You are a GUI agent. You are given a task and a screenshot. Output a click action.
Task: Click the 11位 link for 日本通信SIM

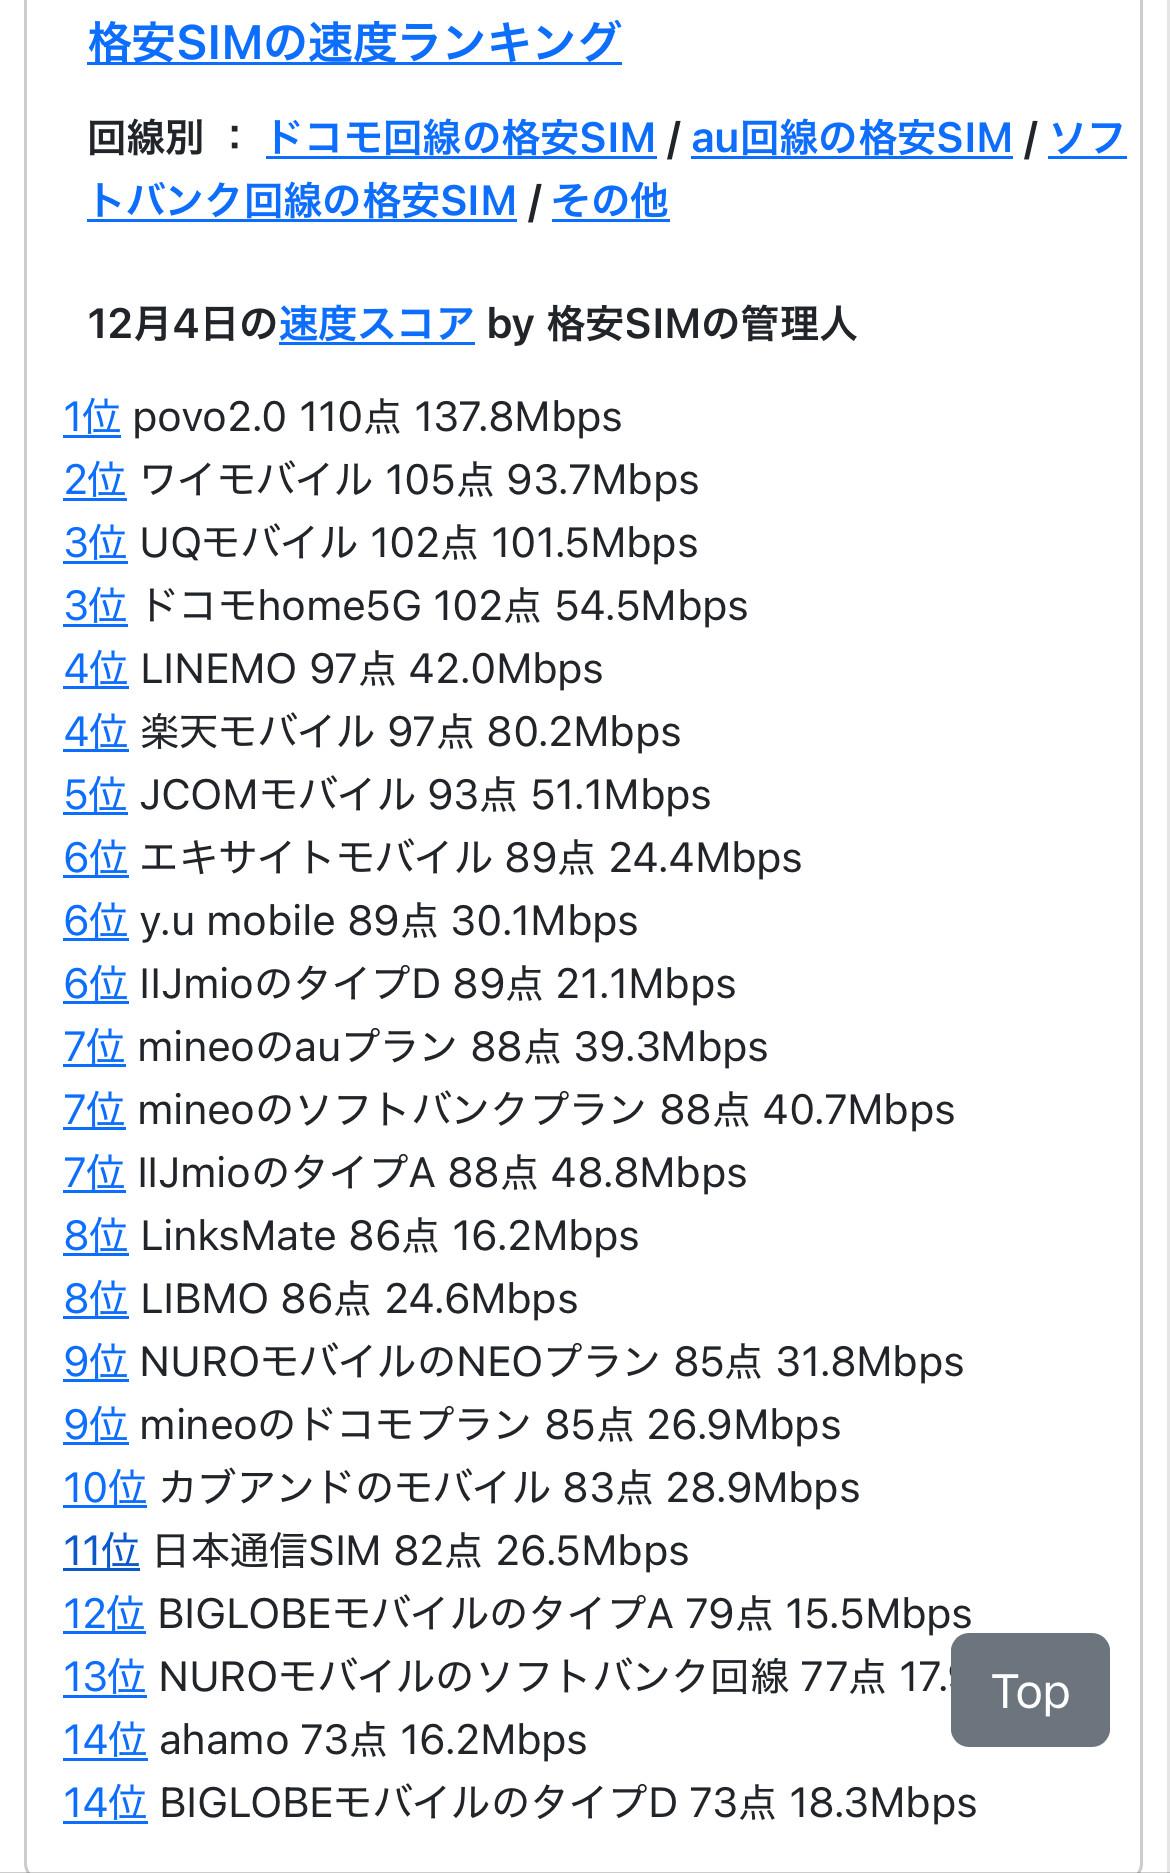click(101, 1551)
